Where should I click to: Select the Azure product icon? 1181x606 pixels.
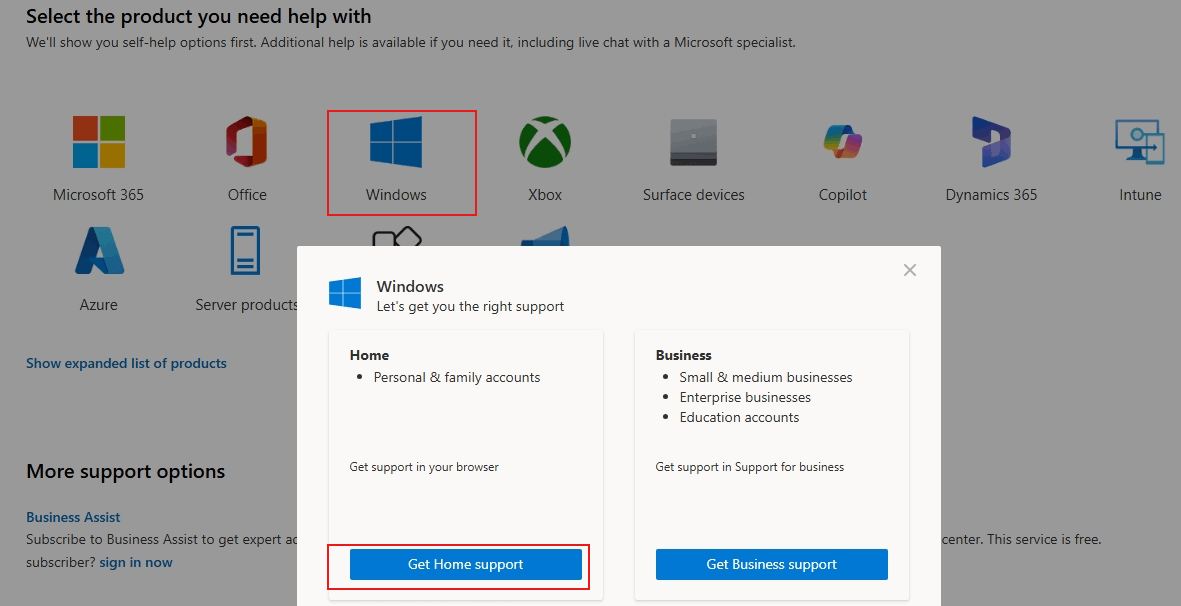[x=97, y=251]
